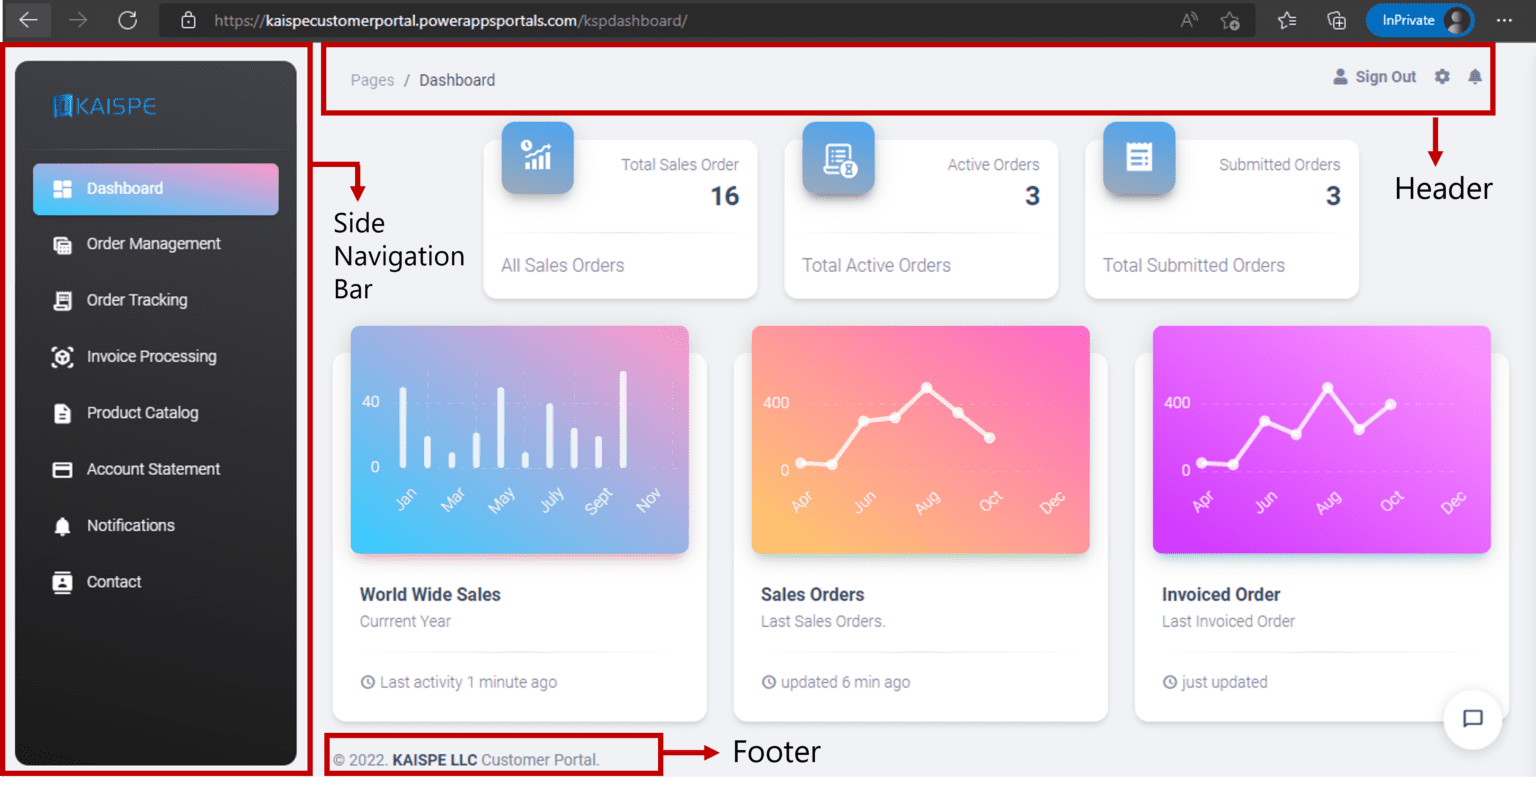Image resolution: width=1536 pixels, height=788 pixels.
Task: Open the browser Settings and more menu
Action: (1504, 20)
